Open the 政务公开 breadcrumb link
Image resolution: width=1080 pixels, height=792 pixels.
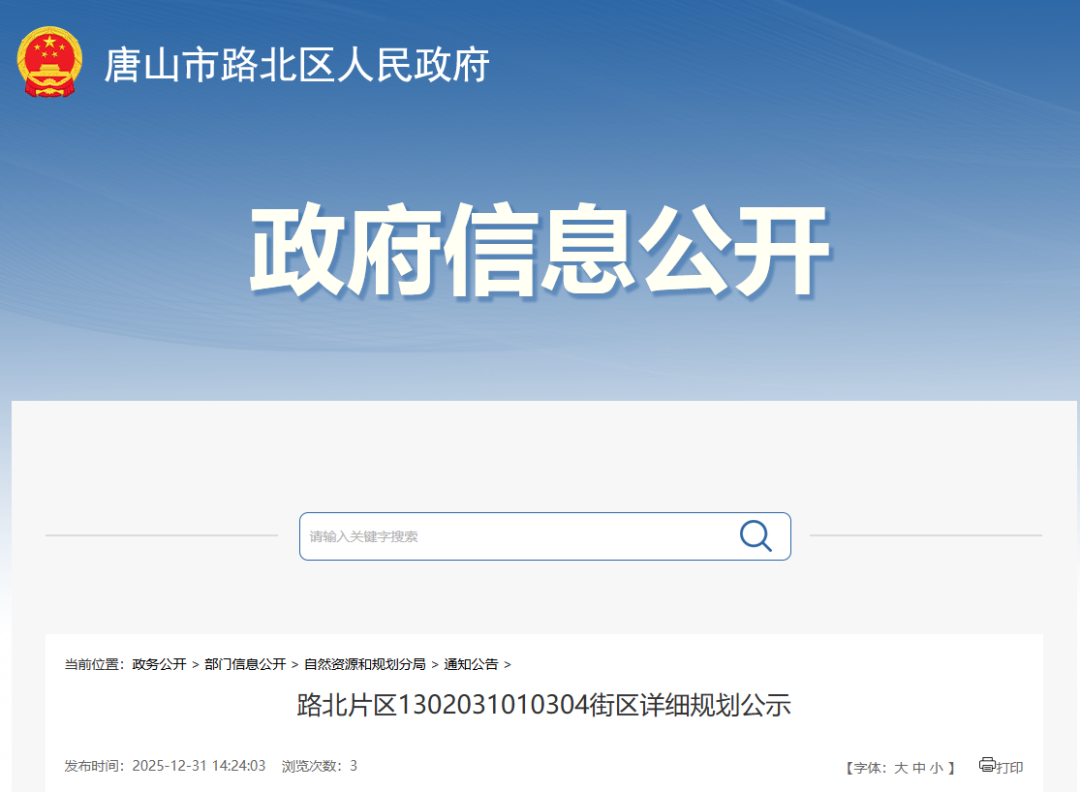point(159,664)
